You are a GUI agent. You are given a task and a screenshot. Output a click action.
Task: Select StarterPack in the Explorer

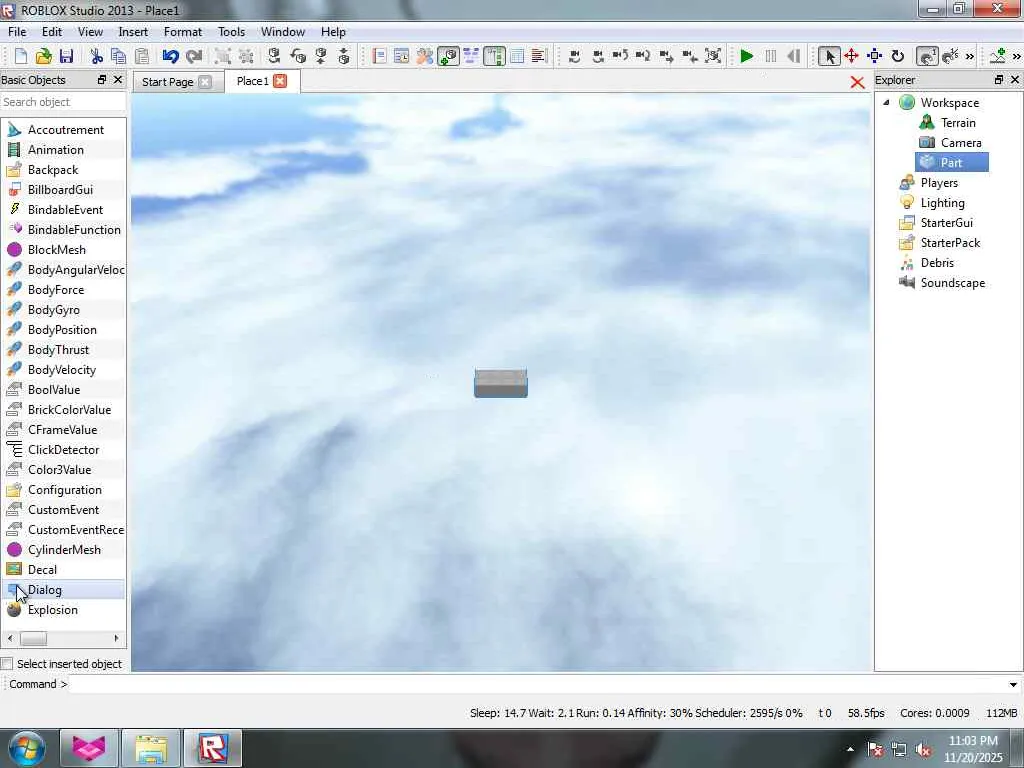tap(950, 243)
